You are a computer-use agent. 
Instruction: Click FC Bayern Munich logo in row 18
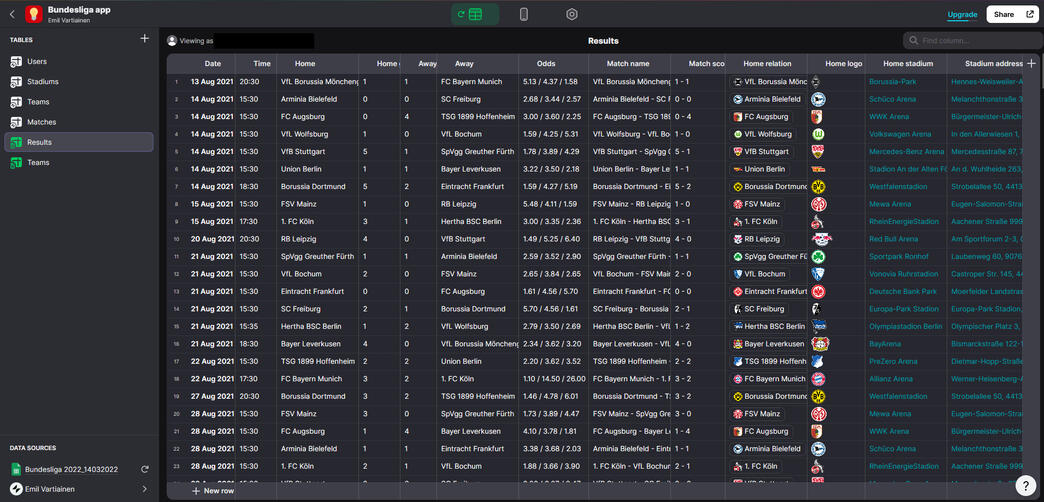pos(818,379)
